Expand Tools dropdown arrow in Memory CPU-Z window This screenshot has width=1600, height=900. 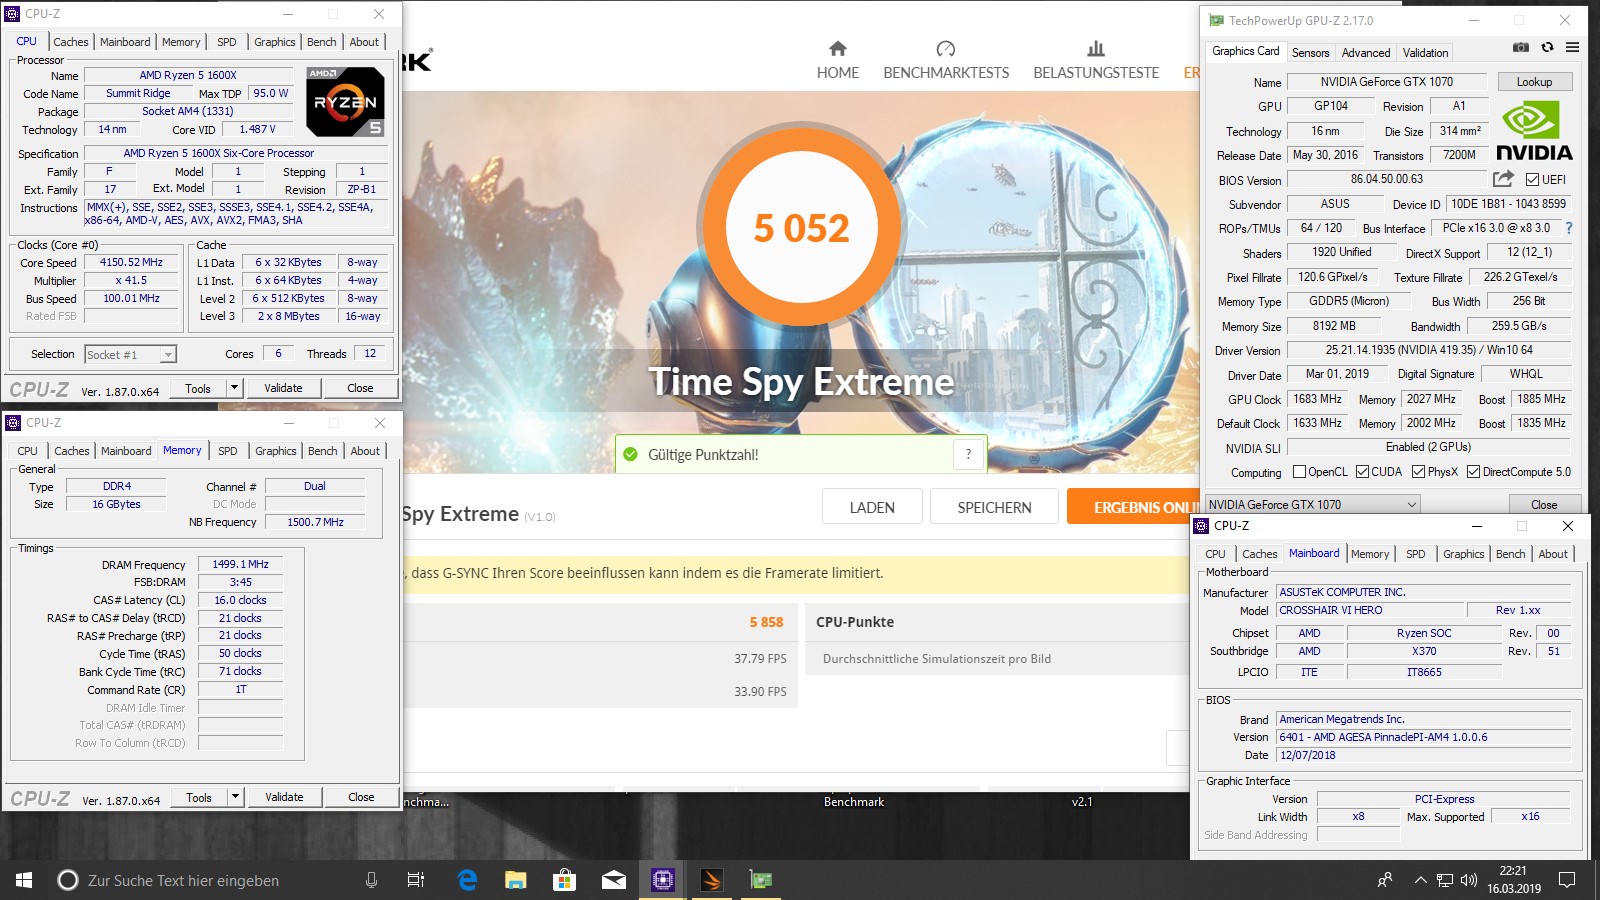235,797
